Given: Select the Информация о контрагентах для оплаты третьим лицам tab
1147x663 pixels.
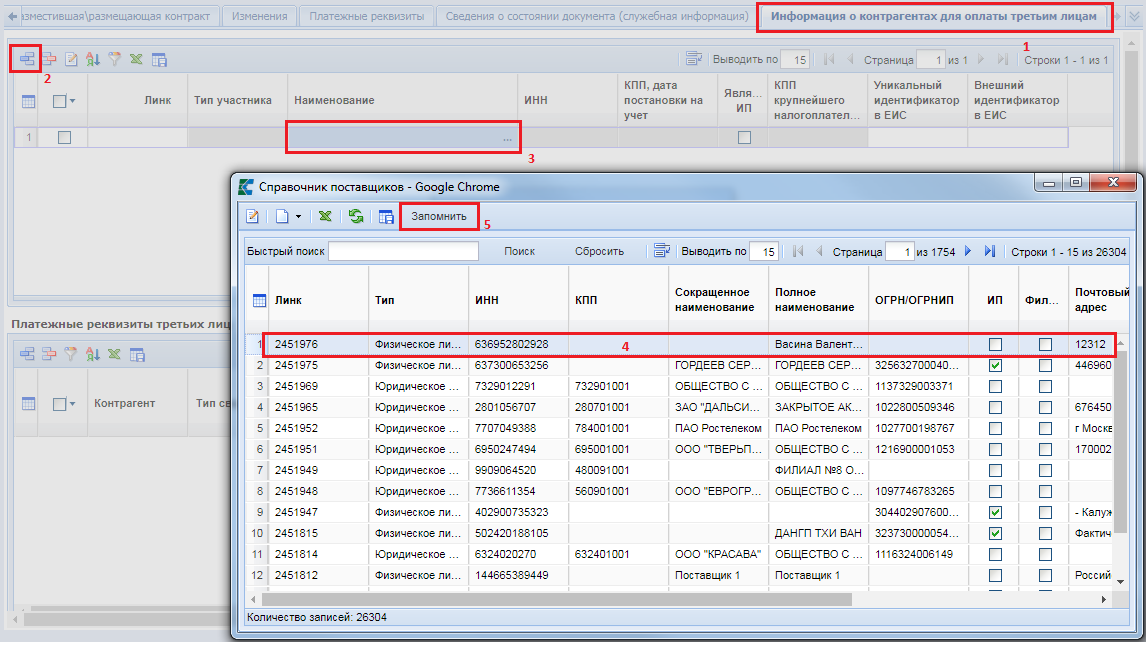Looking at the screenshot, I should [x=933, y=16].
